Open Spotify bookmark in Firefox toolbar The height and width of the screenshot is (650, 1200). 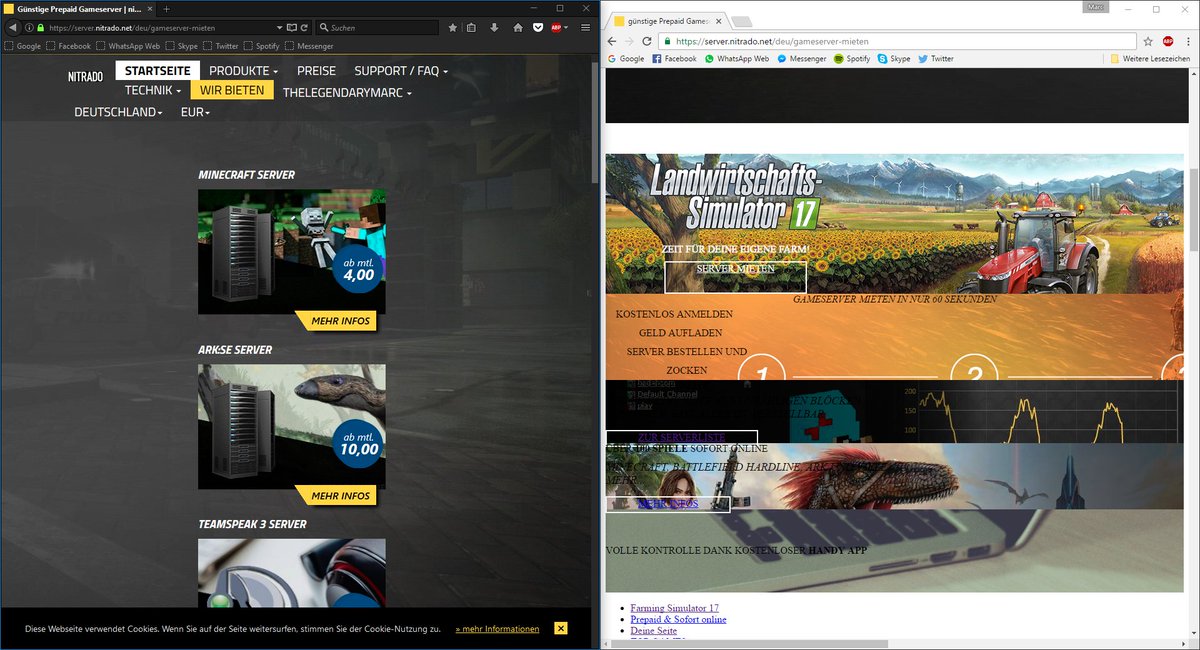click(x=261, y=46)
